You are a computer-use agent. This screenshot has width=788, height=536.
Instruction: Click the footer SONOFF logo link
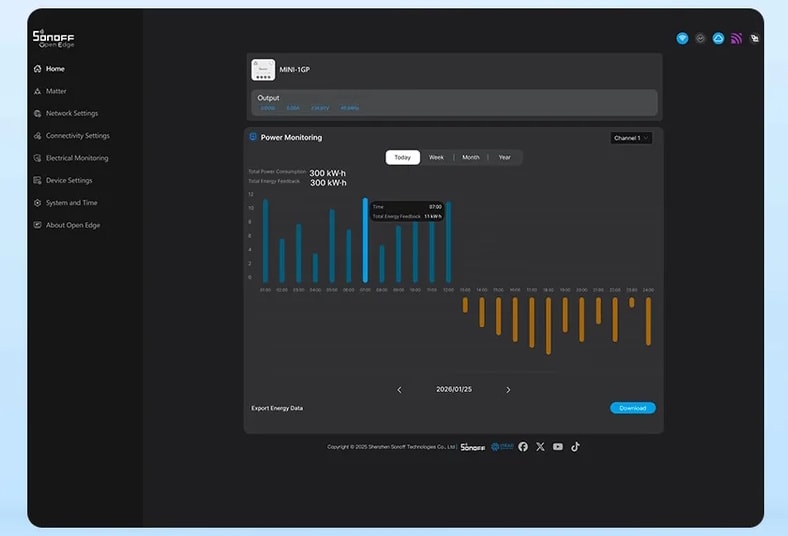(x=473, y=447)
